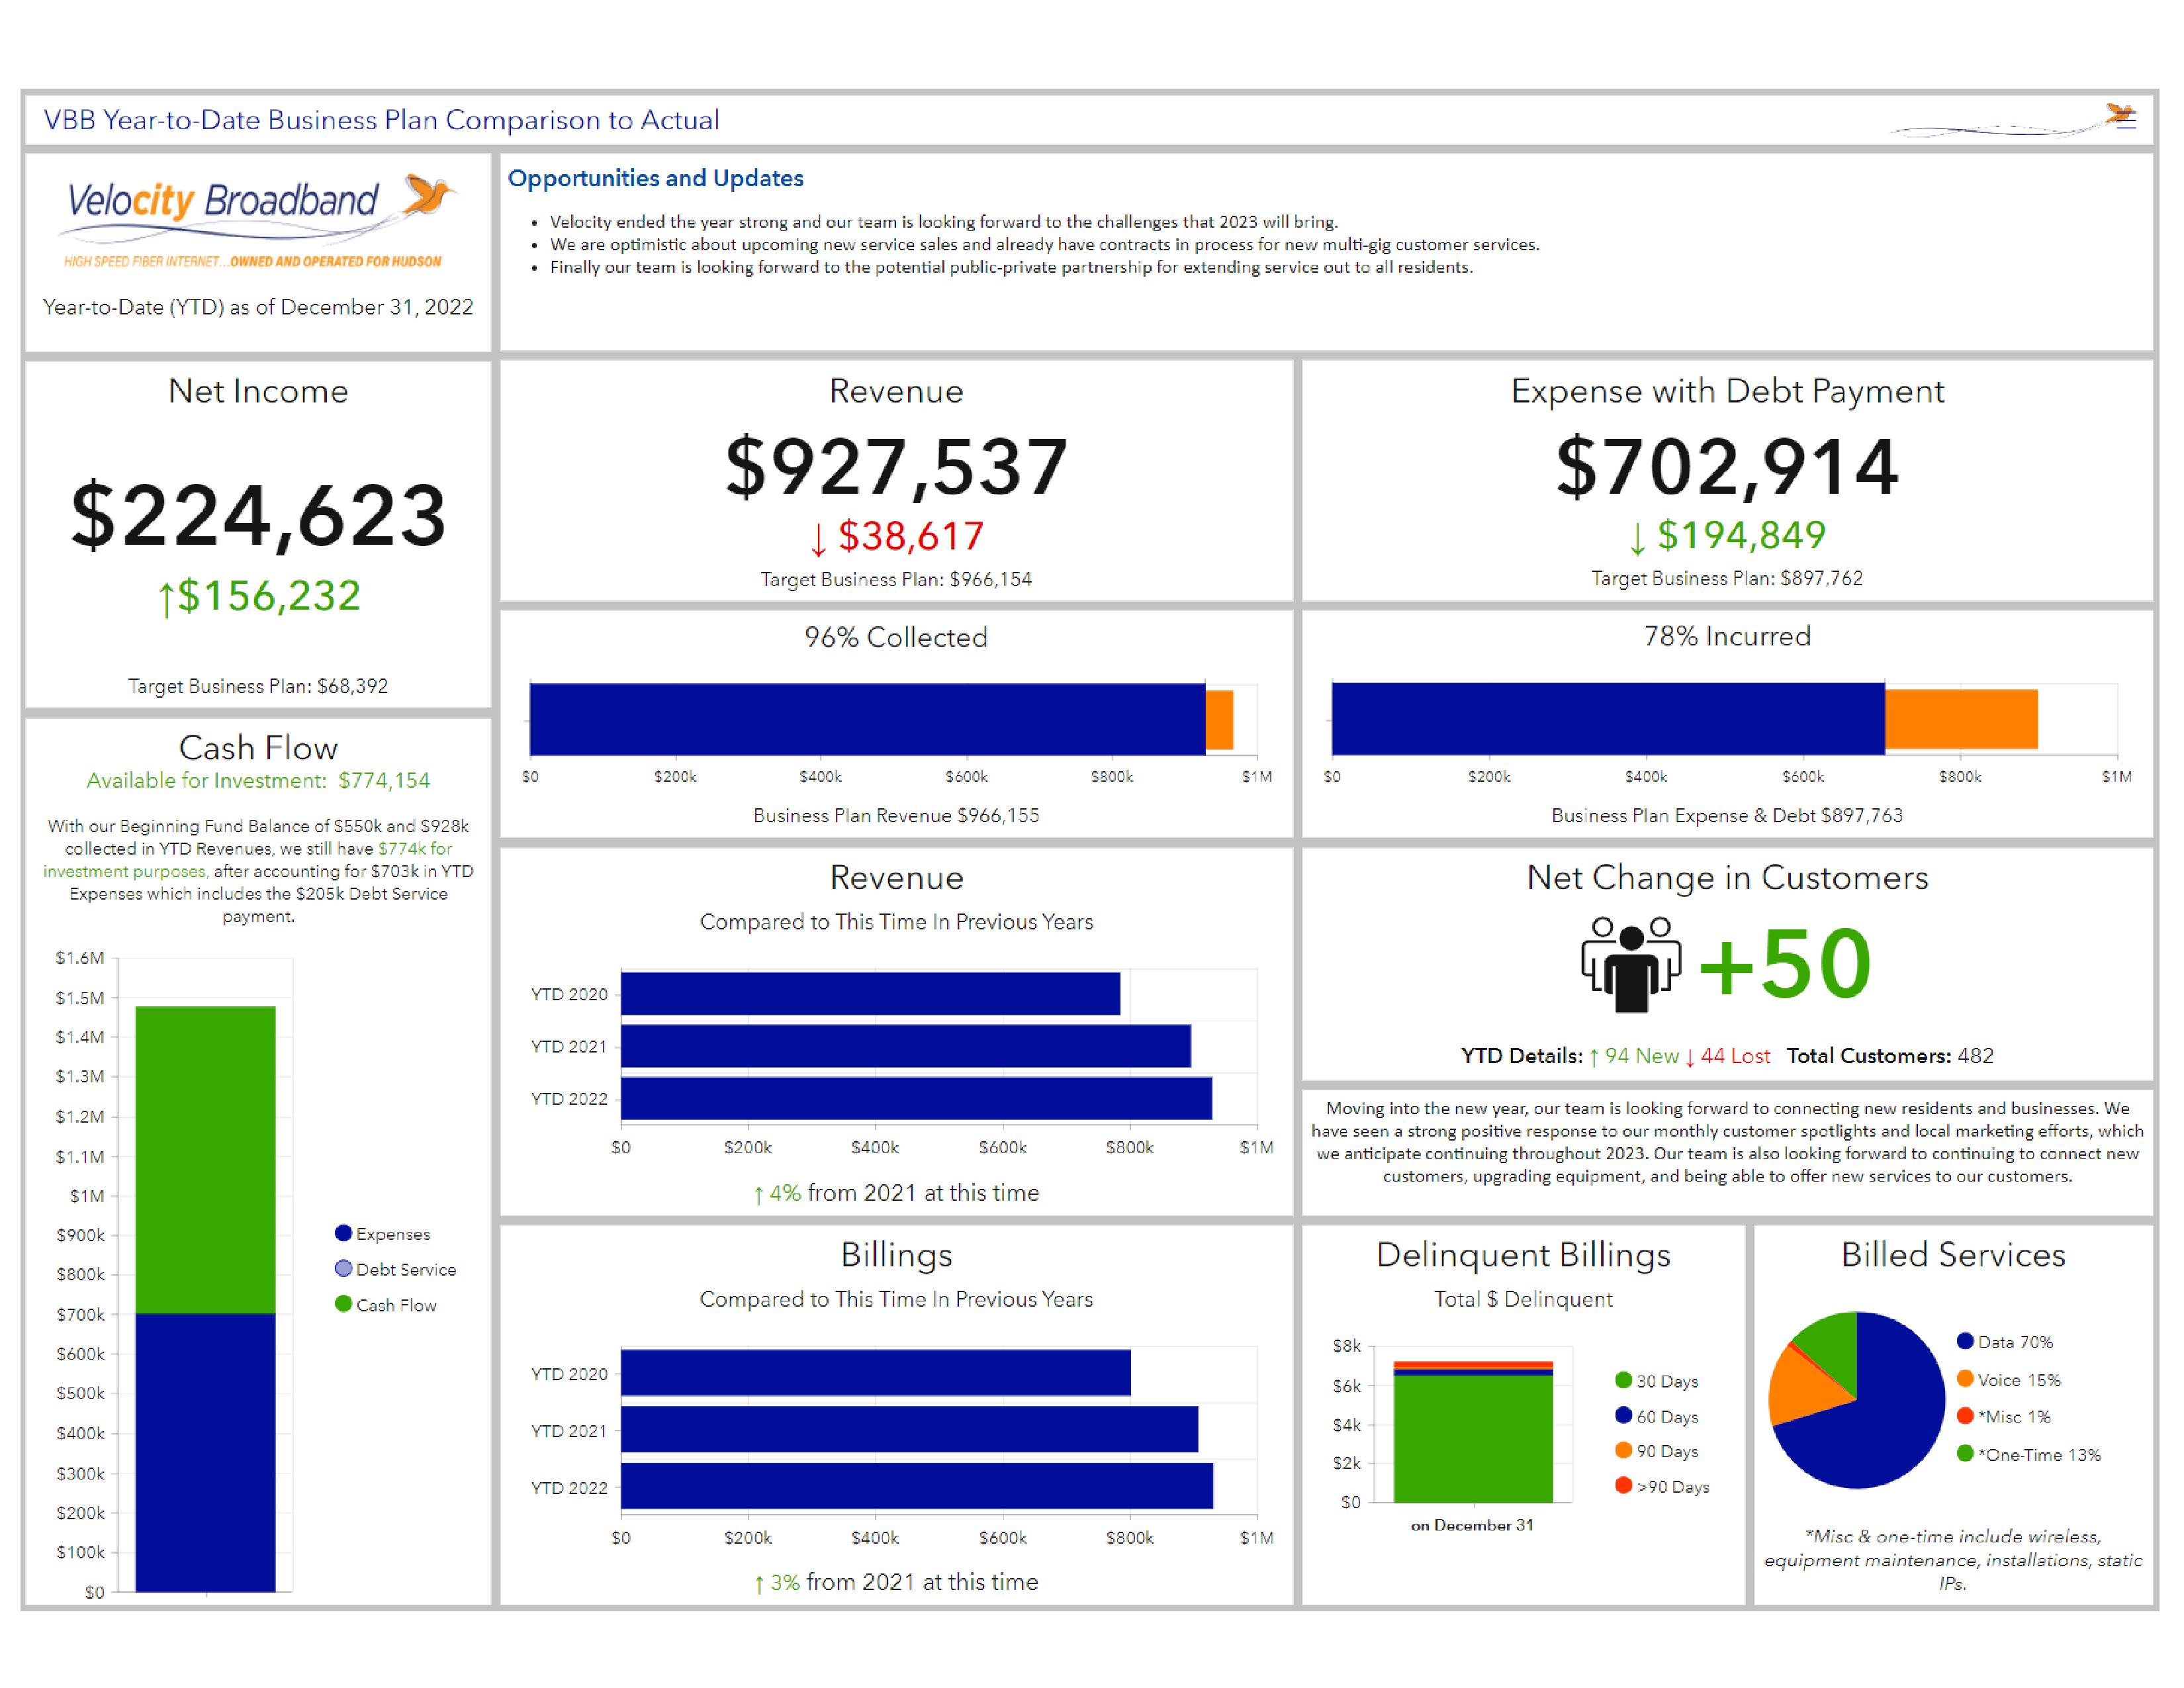Select YTD 2022 bar in Revenue chart
This screenshot has height=1688, width=2184.
(916, 1098)
